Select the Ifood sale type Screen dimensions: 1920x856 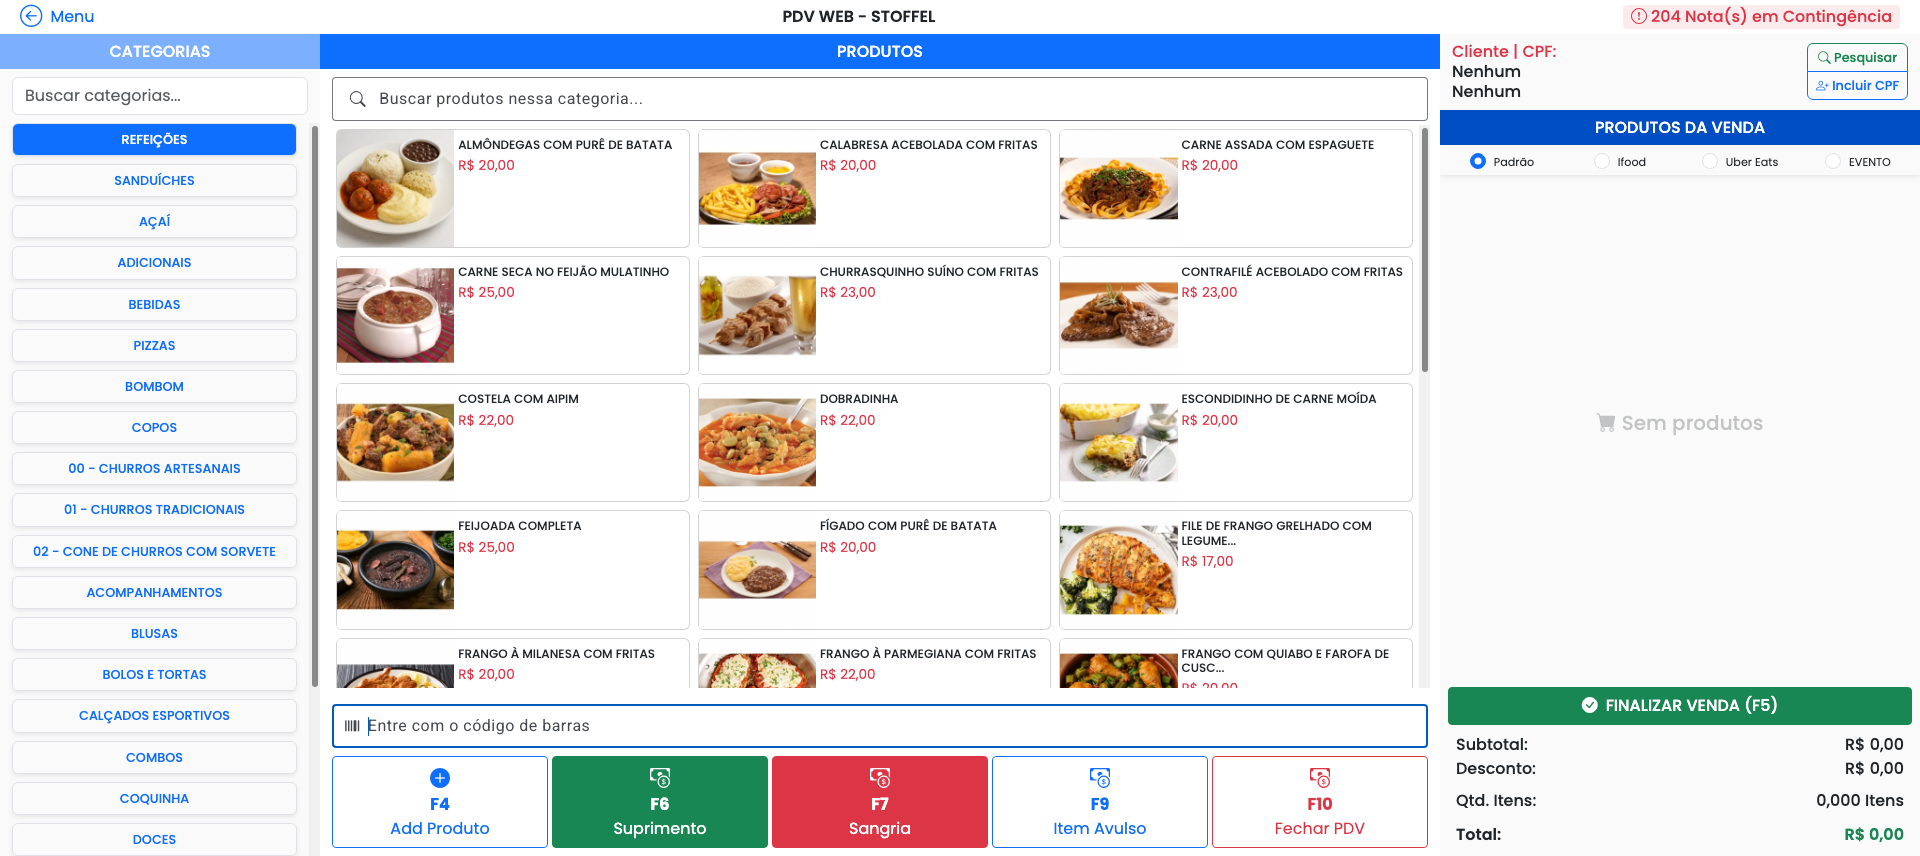coord(1602,161)
